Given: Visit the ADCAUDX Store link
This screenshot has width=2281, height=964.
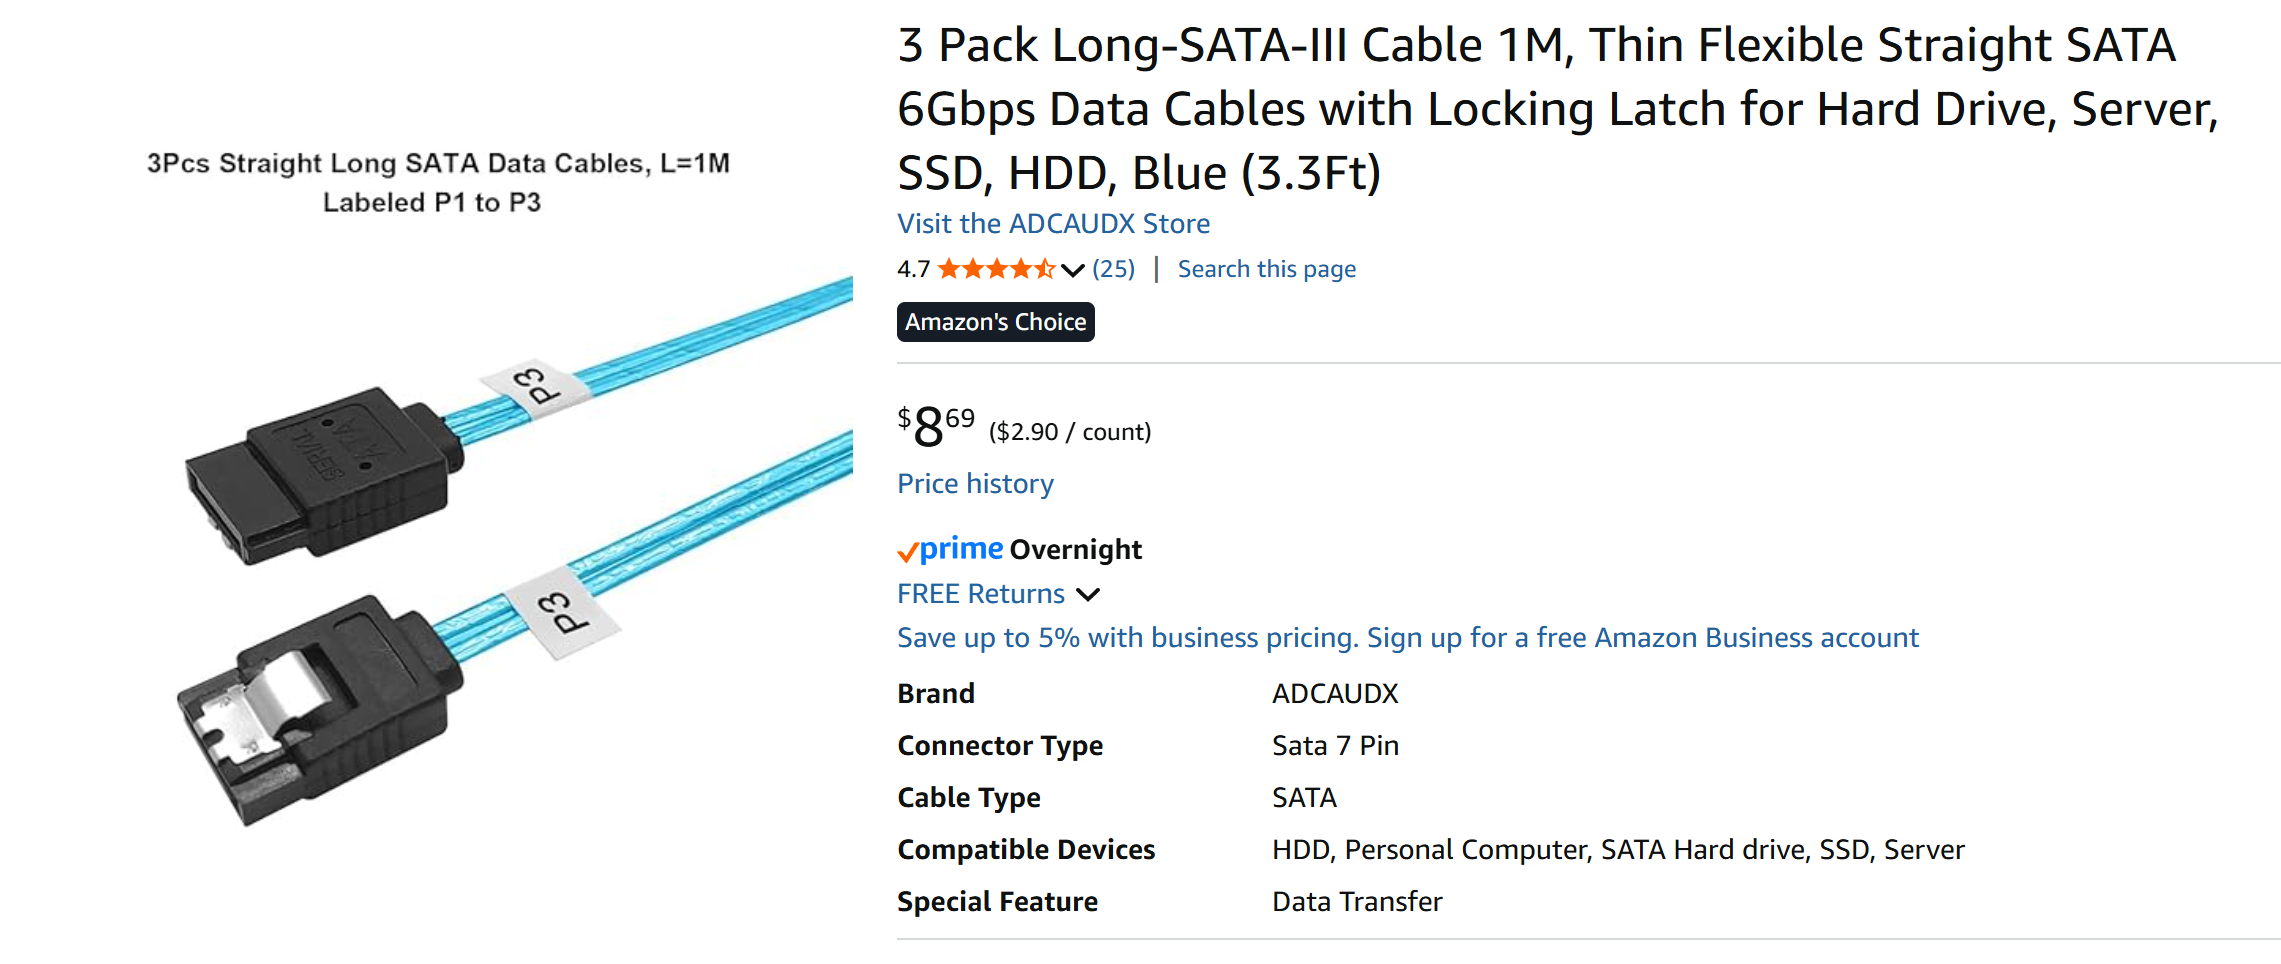Looking at the screenshot, I should point(1053,223).
